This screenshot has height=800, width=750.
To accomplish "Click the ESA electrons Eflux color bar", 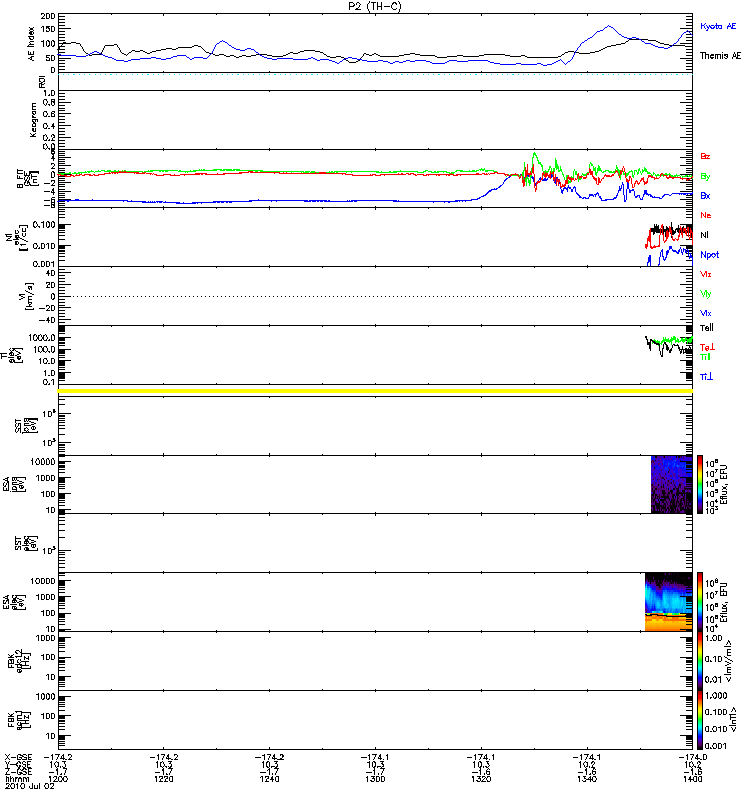I will 700,602.
